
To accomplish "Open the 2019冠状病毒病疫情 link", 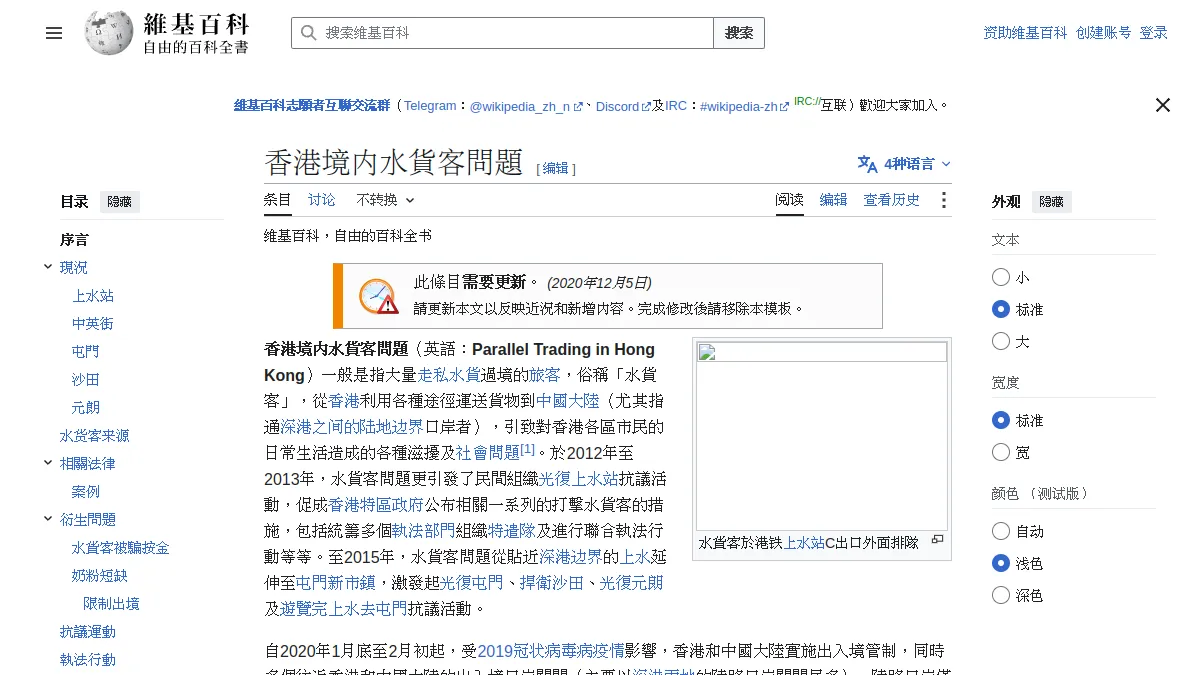I will pos(551,650).
